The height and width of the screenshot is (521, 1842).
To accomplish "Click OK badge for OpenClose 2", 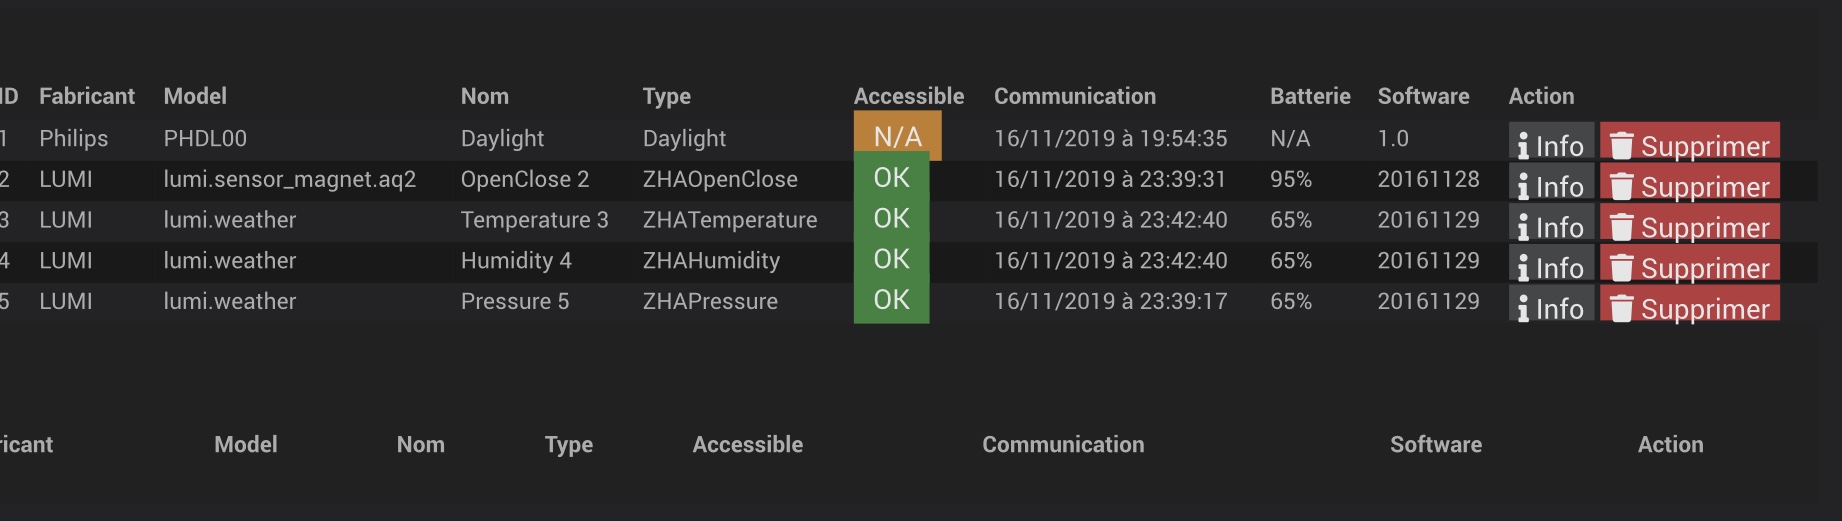I will click(891, 178).
